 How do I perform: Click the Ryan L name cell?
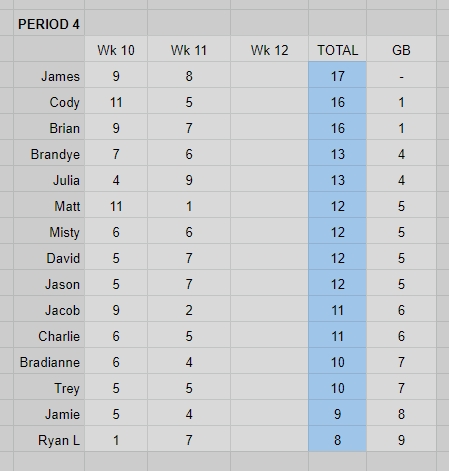(49, 439)
